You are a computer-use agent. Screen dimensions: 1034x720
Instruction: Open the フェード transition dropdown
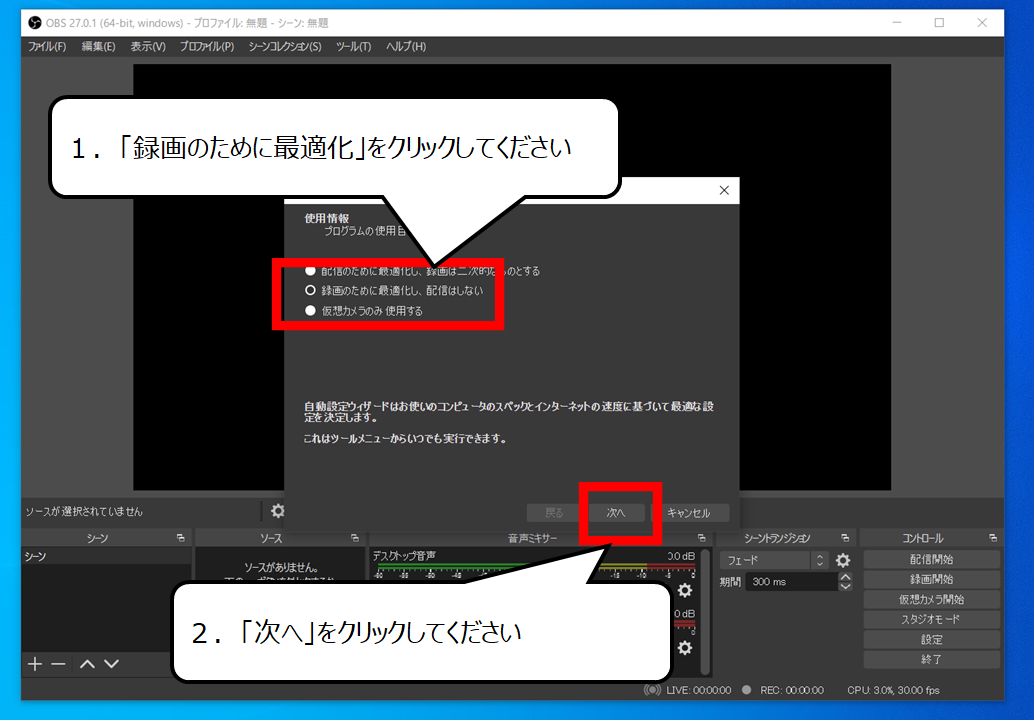pyautogui.click(x=774, y=560)
